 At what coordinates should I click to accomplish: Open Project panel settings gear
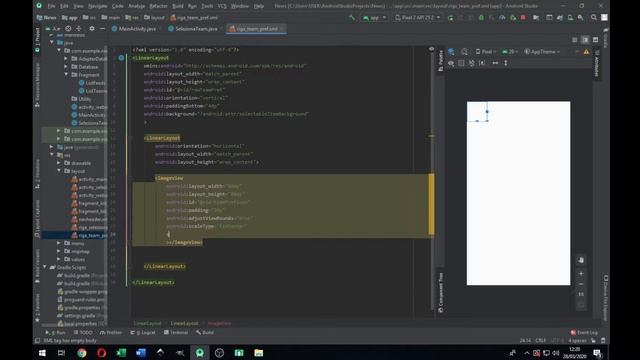tap(92, 29)
